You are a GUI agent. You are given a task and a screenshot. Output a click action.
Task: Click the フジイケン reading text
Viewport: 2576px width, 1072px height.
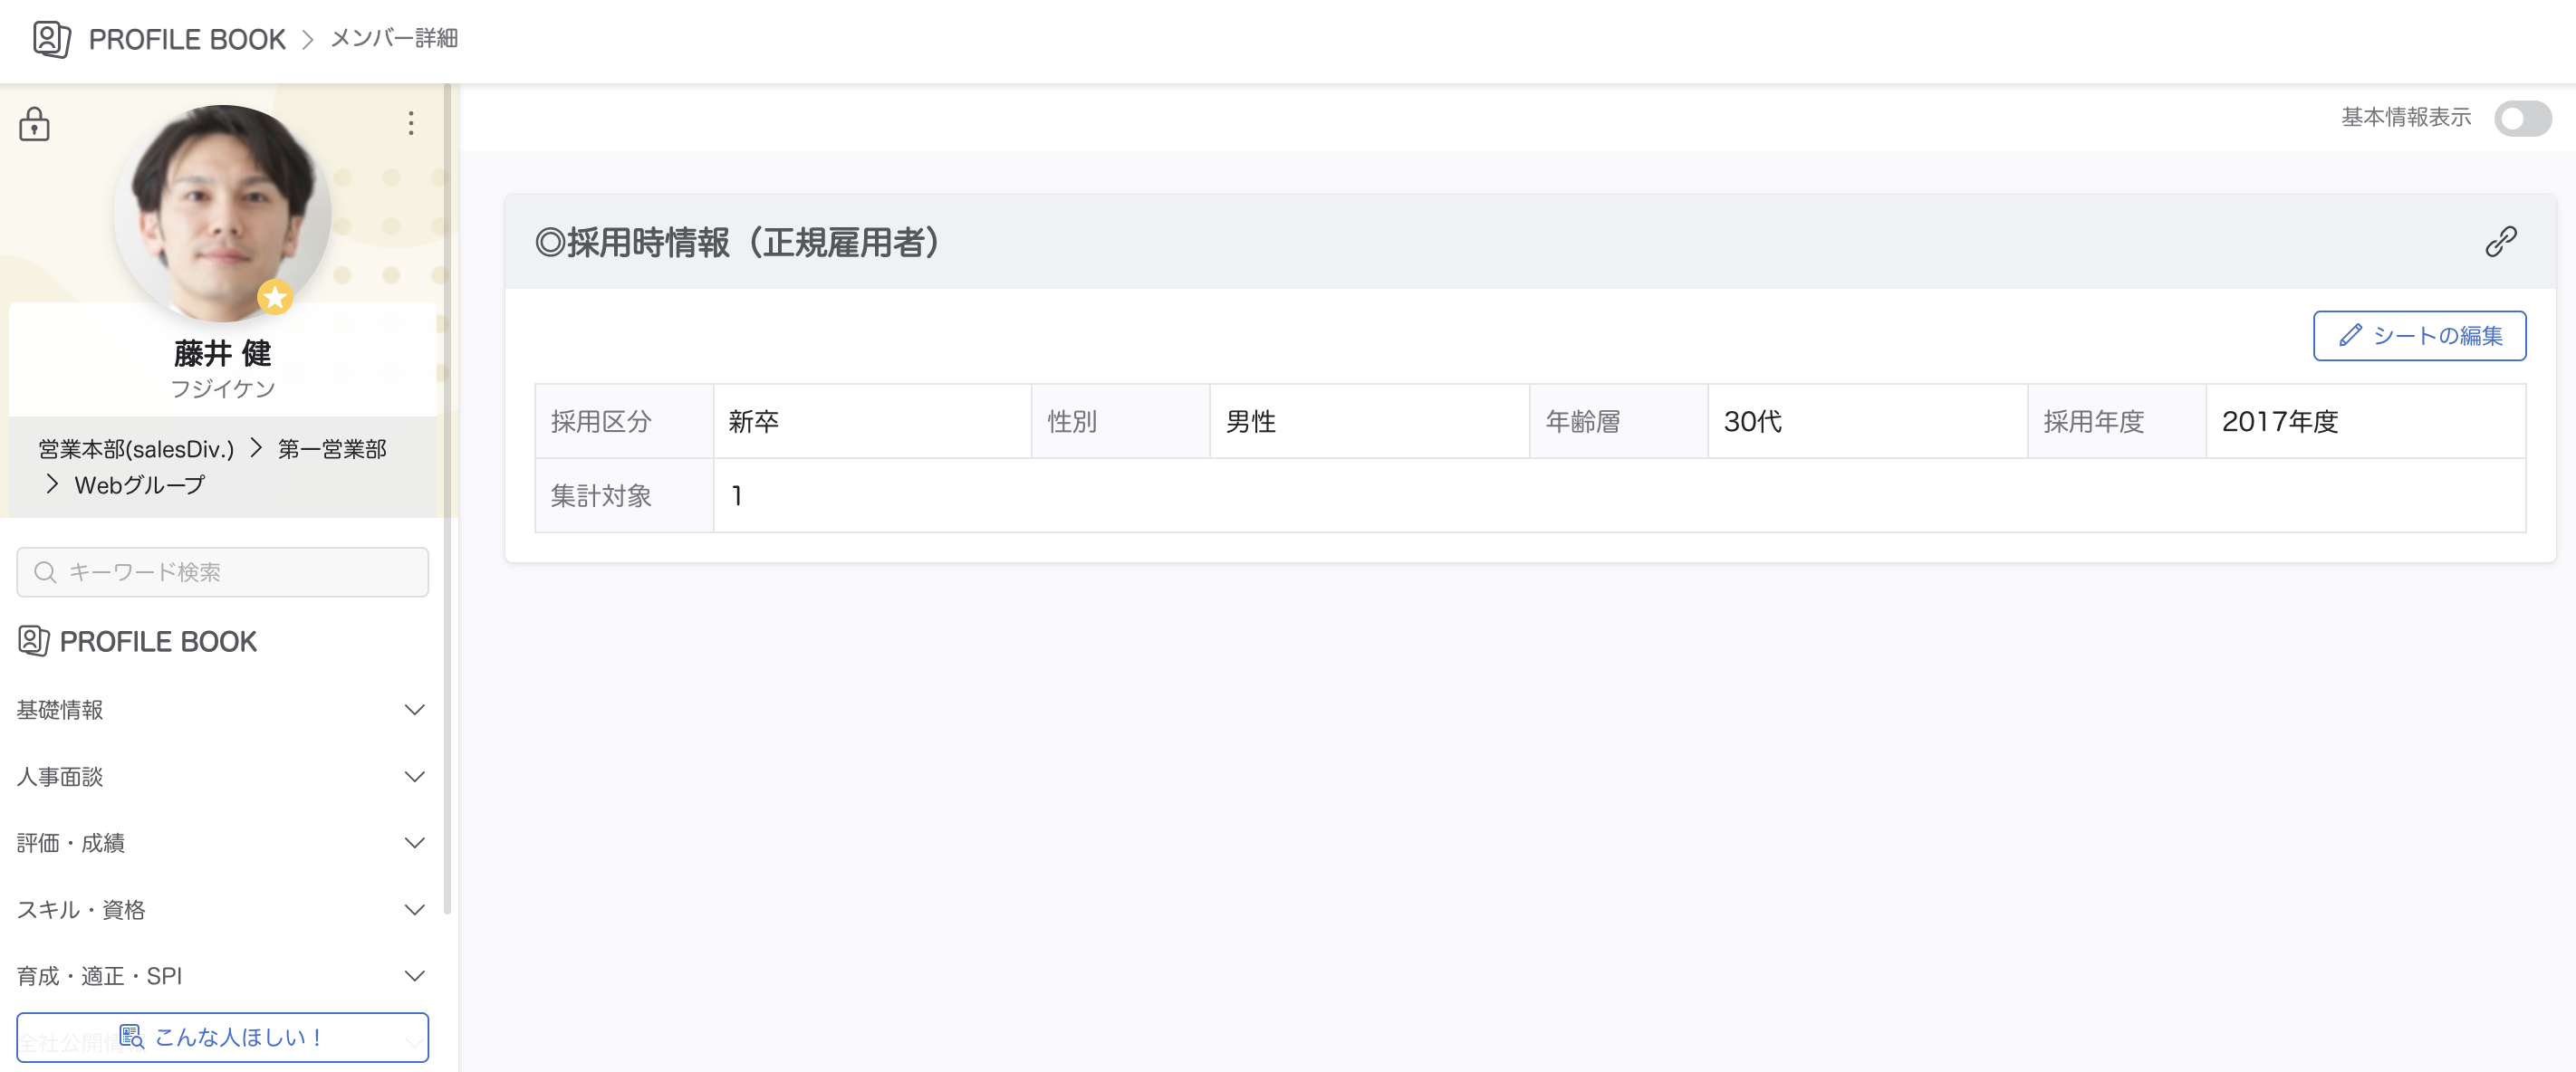point(222,388)
